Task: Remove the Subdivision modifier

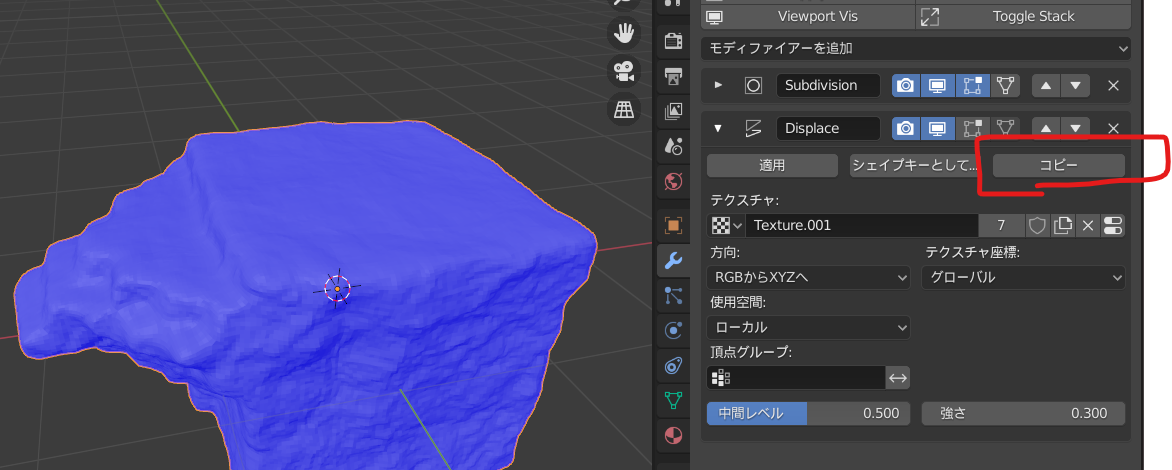Action: pos(1113,85)
